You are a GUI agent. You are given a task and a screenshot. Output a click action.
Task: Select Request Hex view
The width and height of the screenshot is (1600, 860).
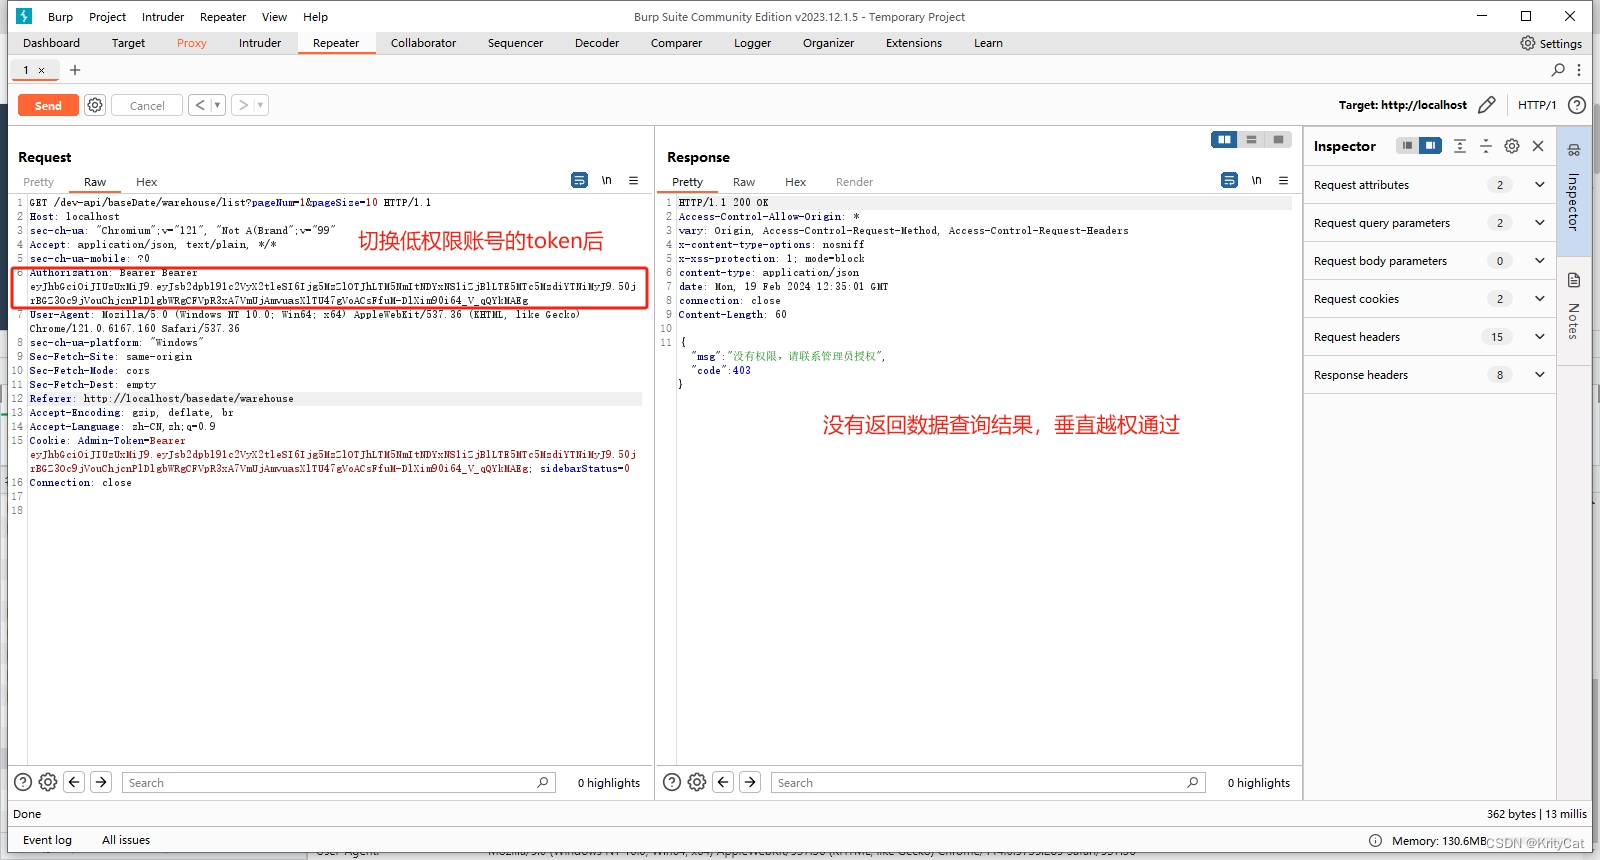[x=147, y=182]
